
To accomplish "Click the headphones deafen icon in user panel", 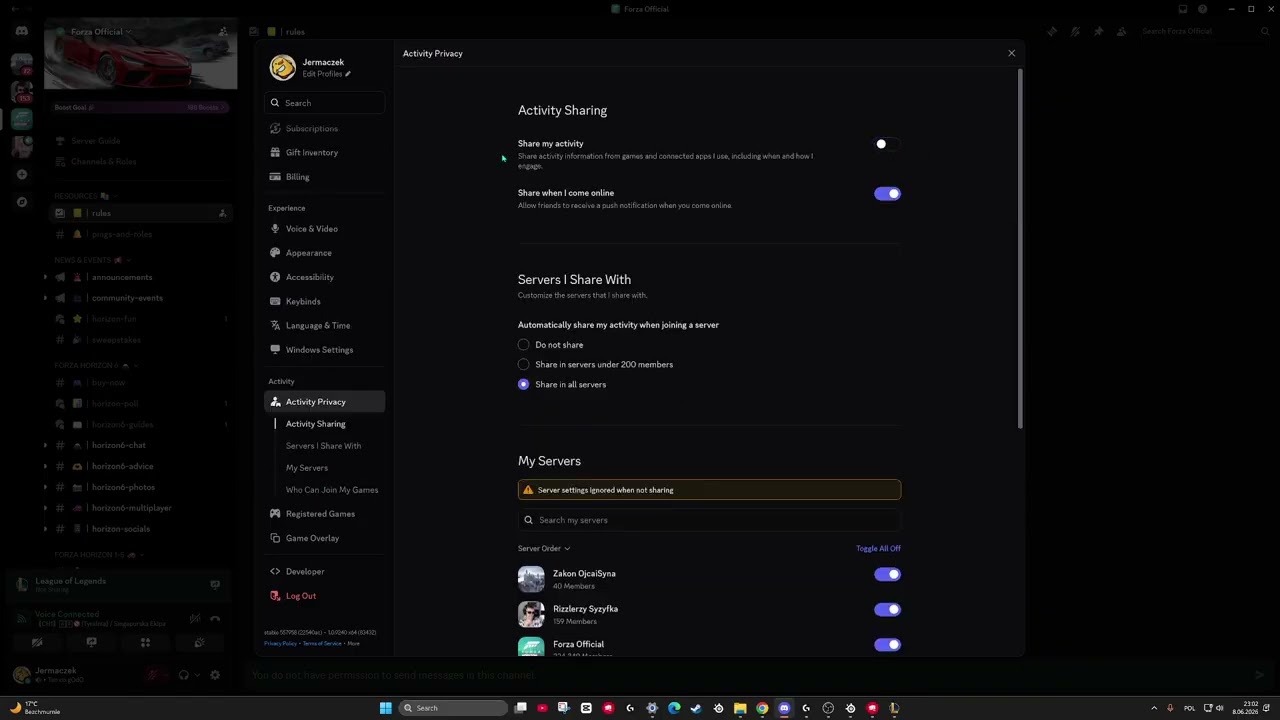I will [183, 675].
